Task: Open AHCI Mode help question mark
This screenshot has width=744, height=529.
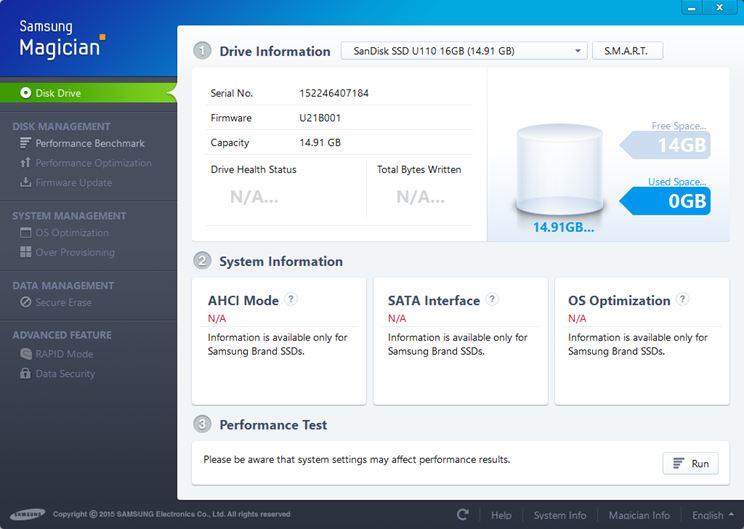Action: 291,299
